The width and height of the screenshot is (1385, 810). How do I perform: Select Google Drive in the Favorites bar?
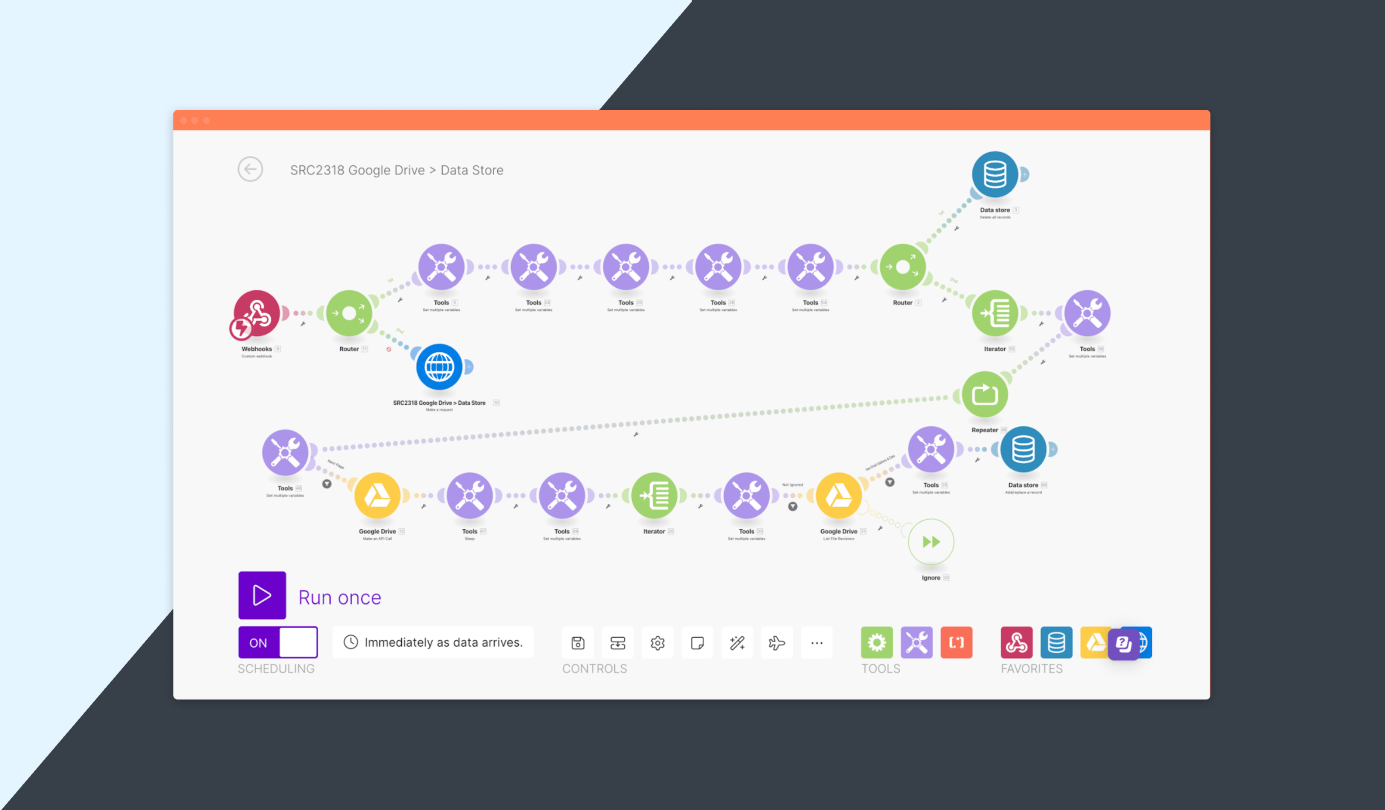1094,643
